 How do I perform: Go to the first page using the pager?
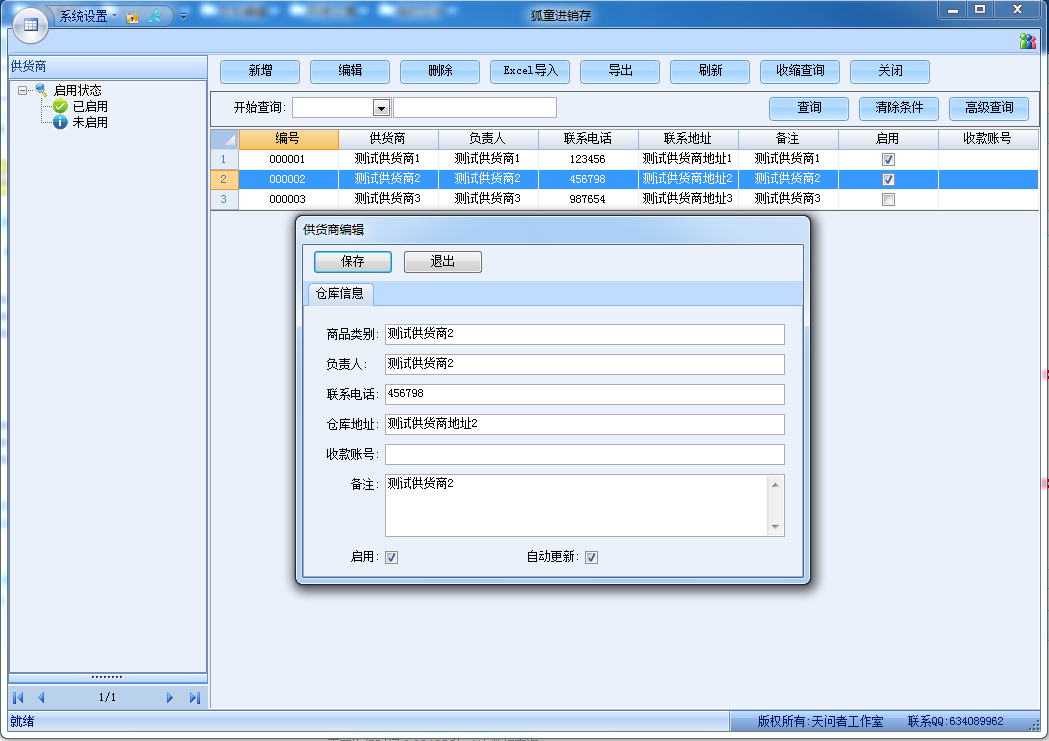[18, 698]
